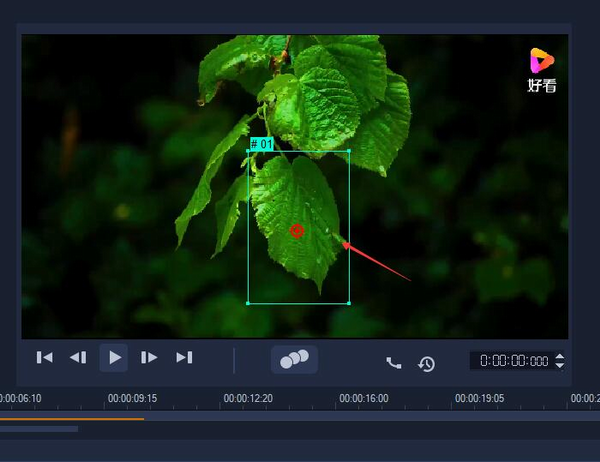Select the #01 tracker label
The width and height of the screenshot is (600, 462).
click(261, 144)
